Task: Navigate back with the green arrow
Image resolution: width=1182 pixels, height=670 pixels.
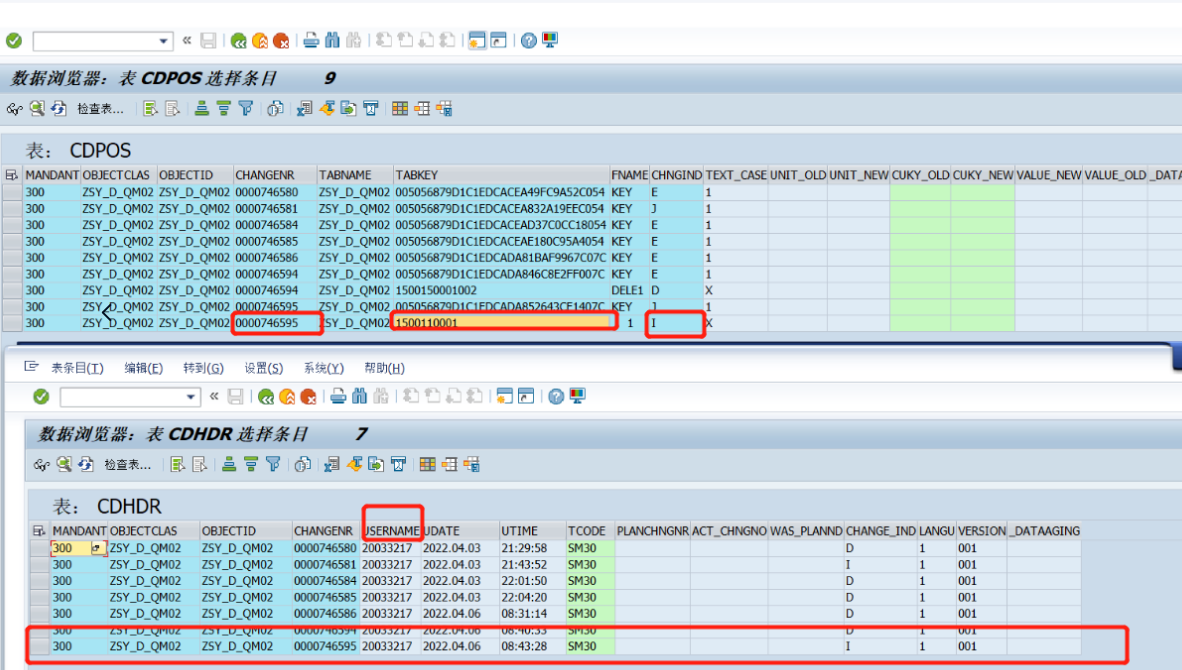Action: coord(239,40)
